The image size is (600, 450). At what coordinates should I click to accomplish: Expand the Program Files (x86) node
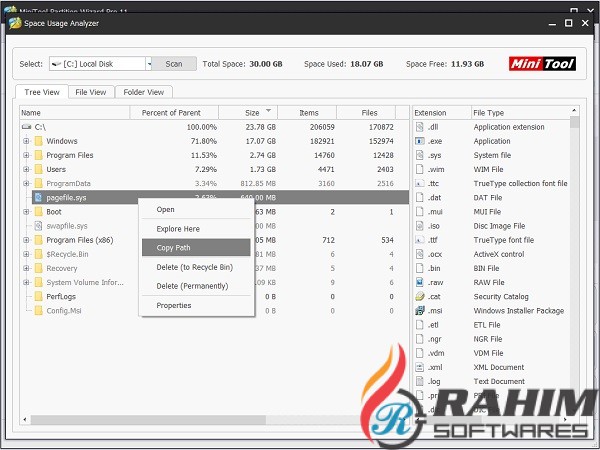tap(26, 240)
